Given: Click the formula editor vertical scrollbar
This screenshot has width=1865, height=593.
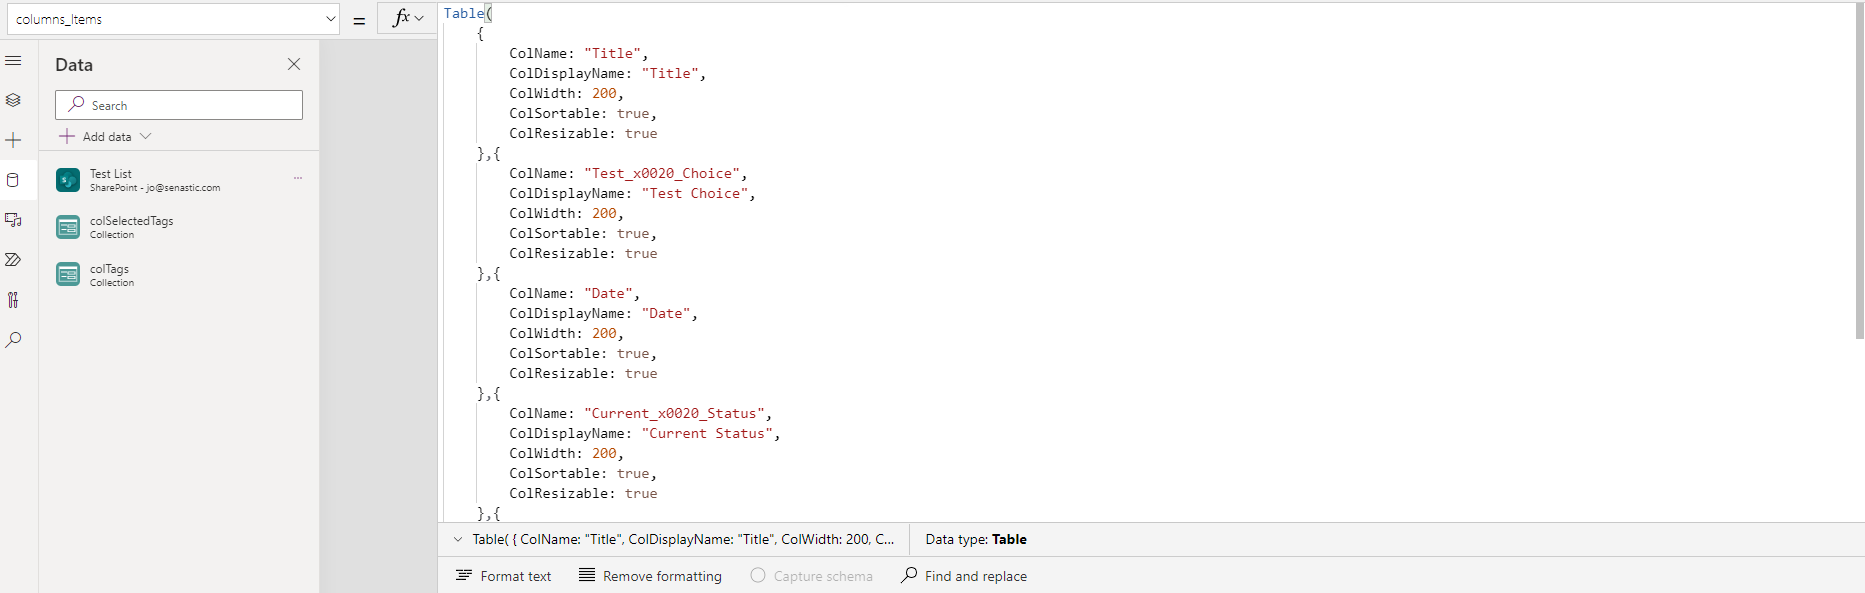Looking at the screenshot, I should (x=1859, y=170).
